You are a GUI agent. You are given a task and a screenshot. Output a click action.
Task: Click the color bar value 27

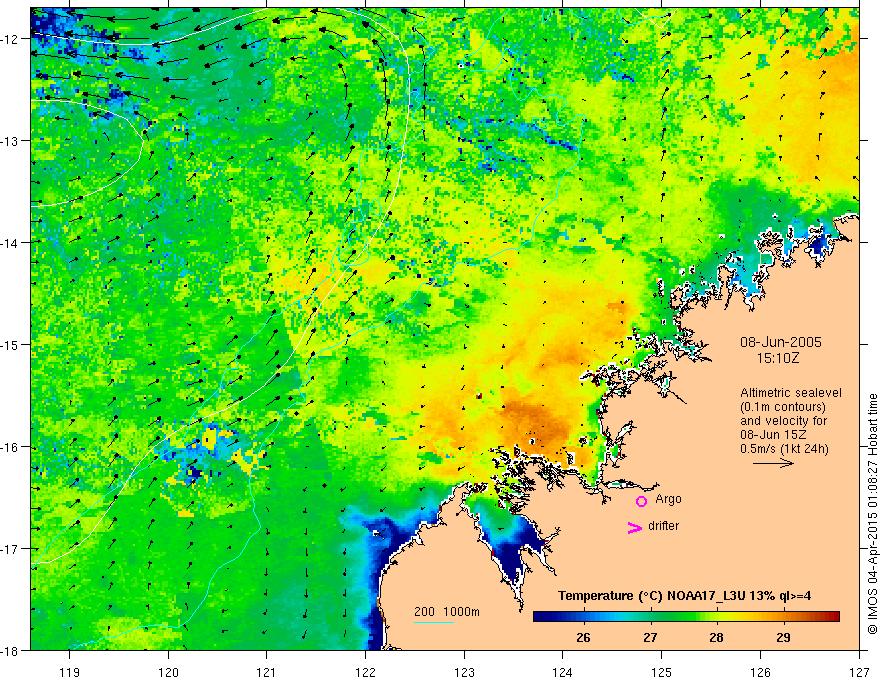650,637
